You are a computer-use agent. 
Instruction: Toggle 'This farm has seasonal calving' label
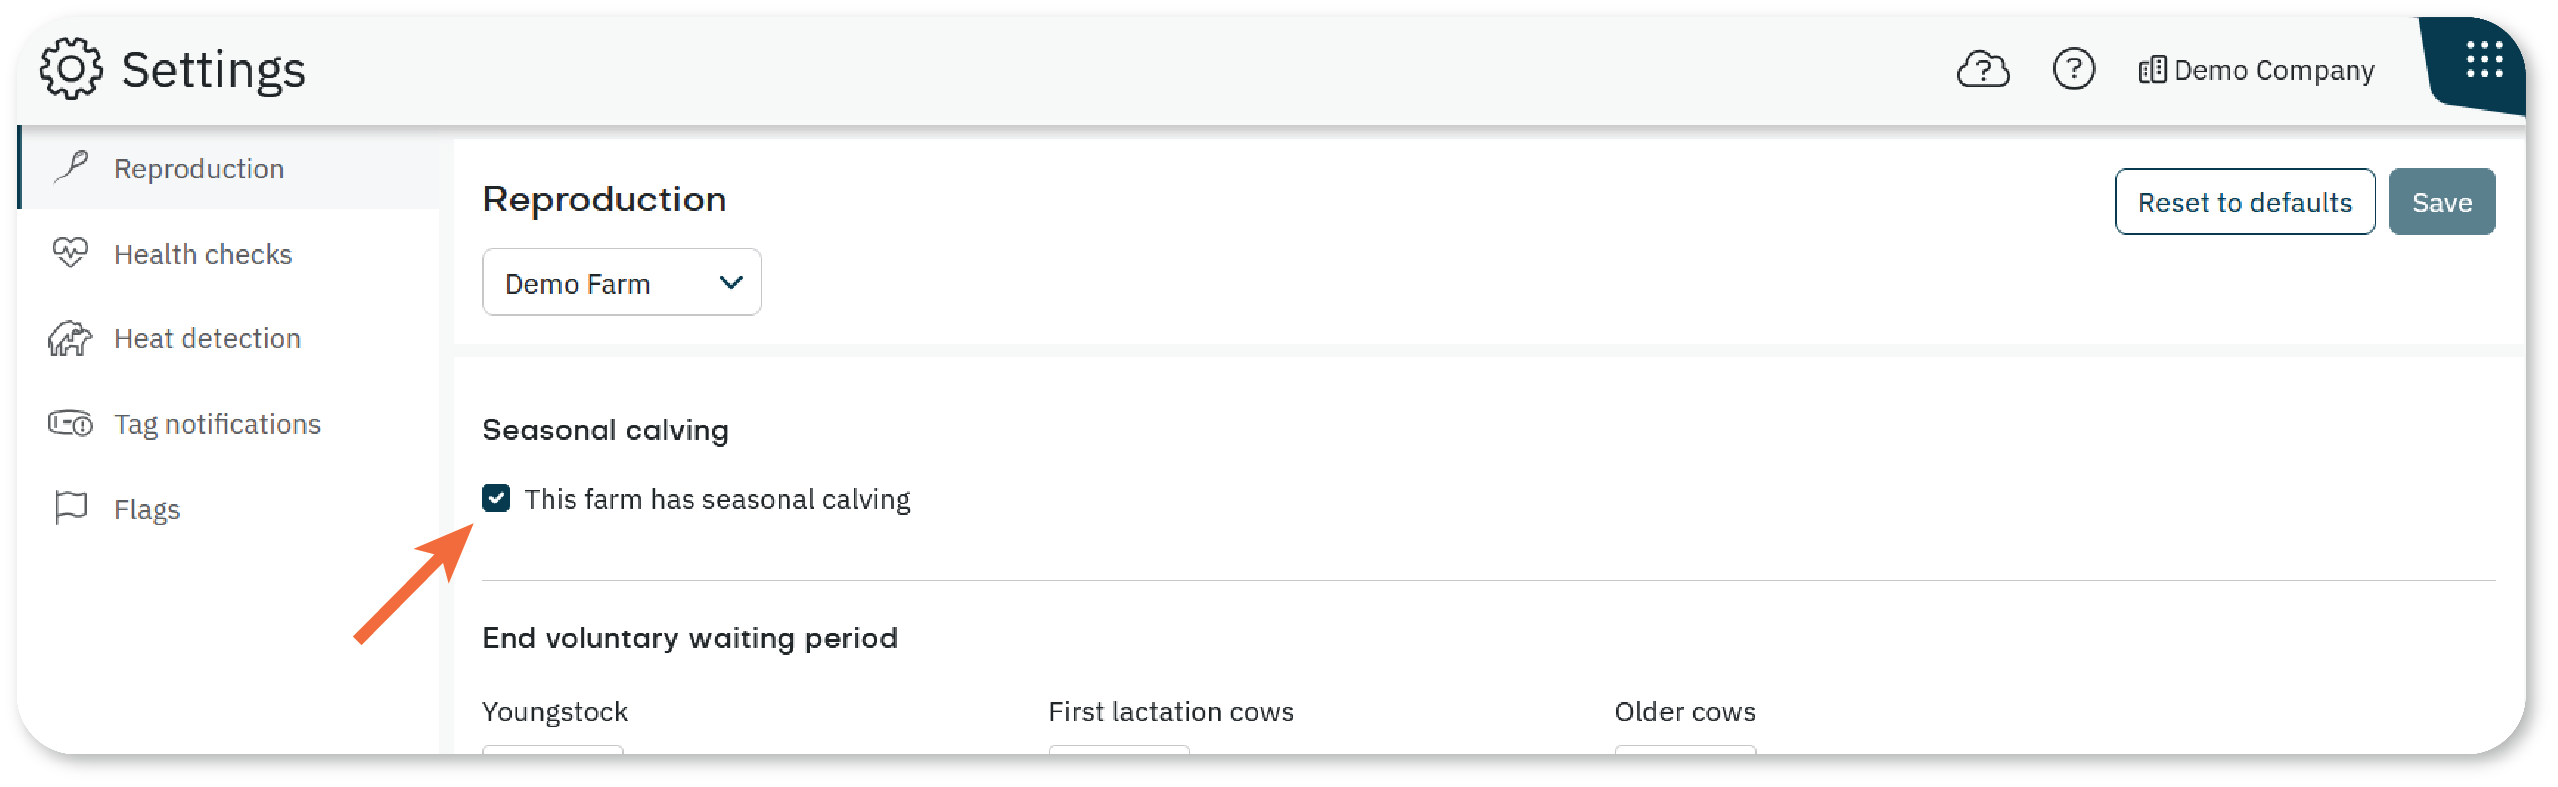pyautogui.click(x=717, y=499)
